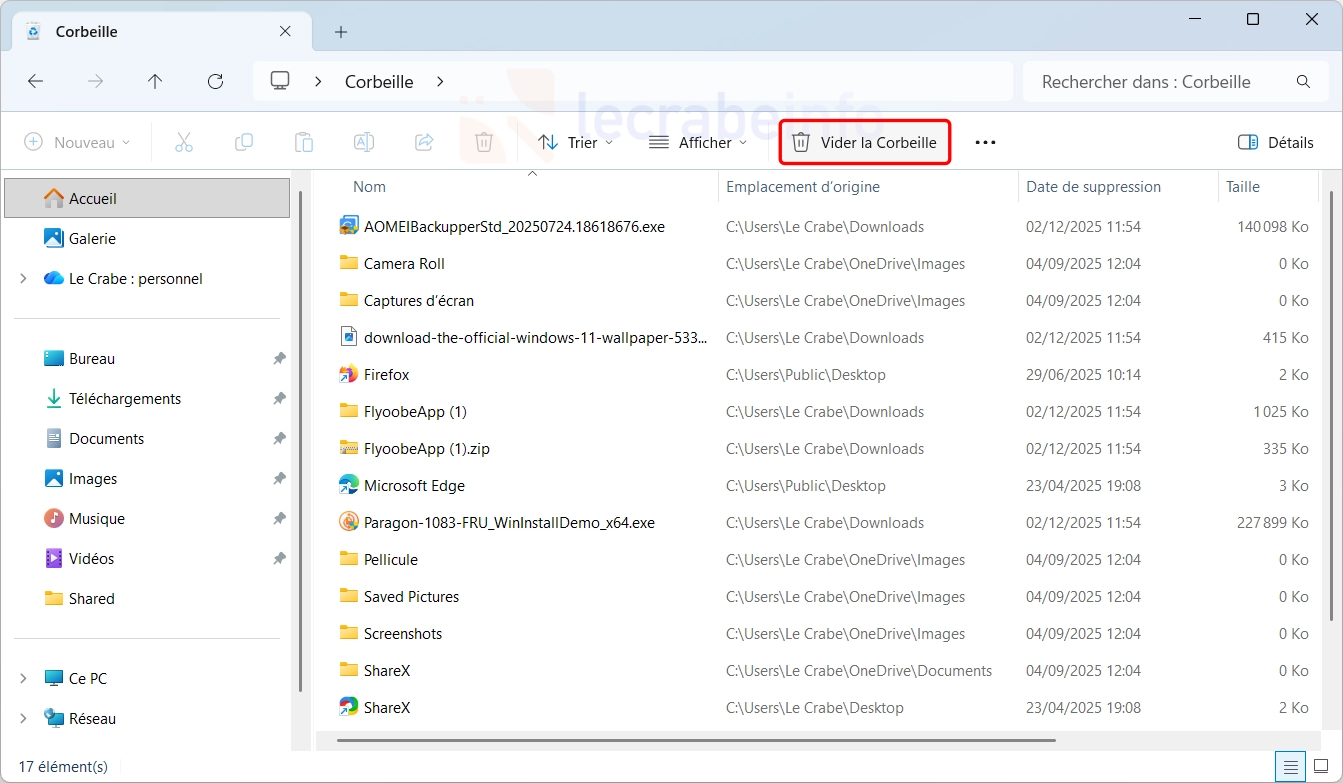Screen dimensions: 1343x783
Task: Open a new tab with plus button
Action: tap(341, 32)
